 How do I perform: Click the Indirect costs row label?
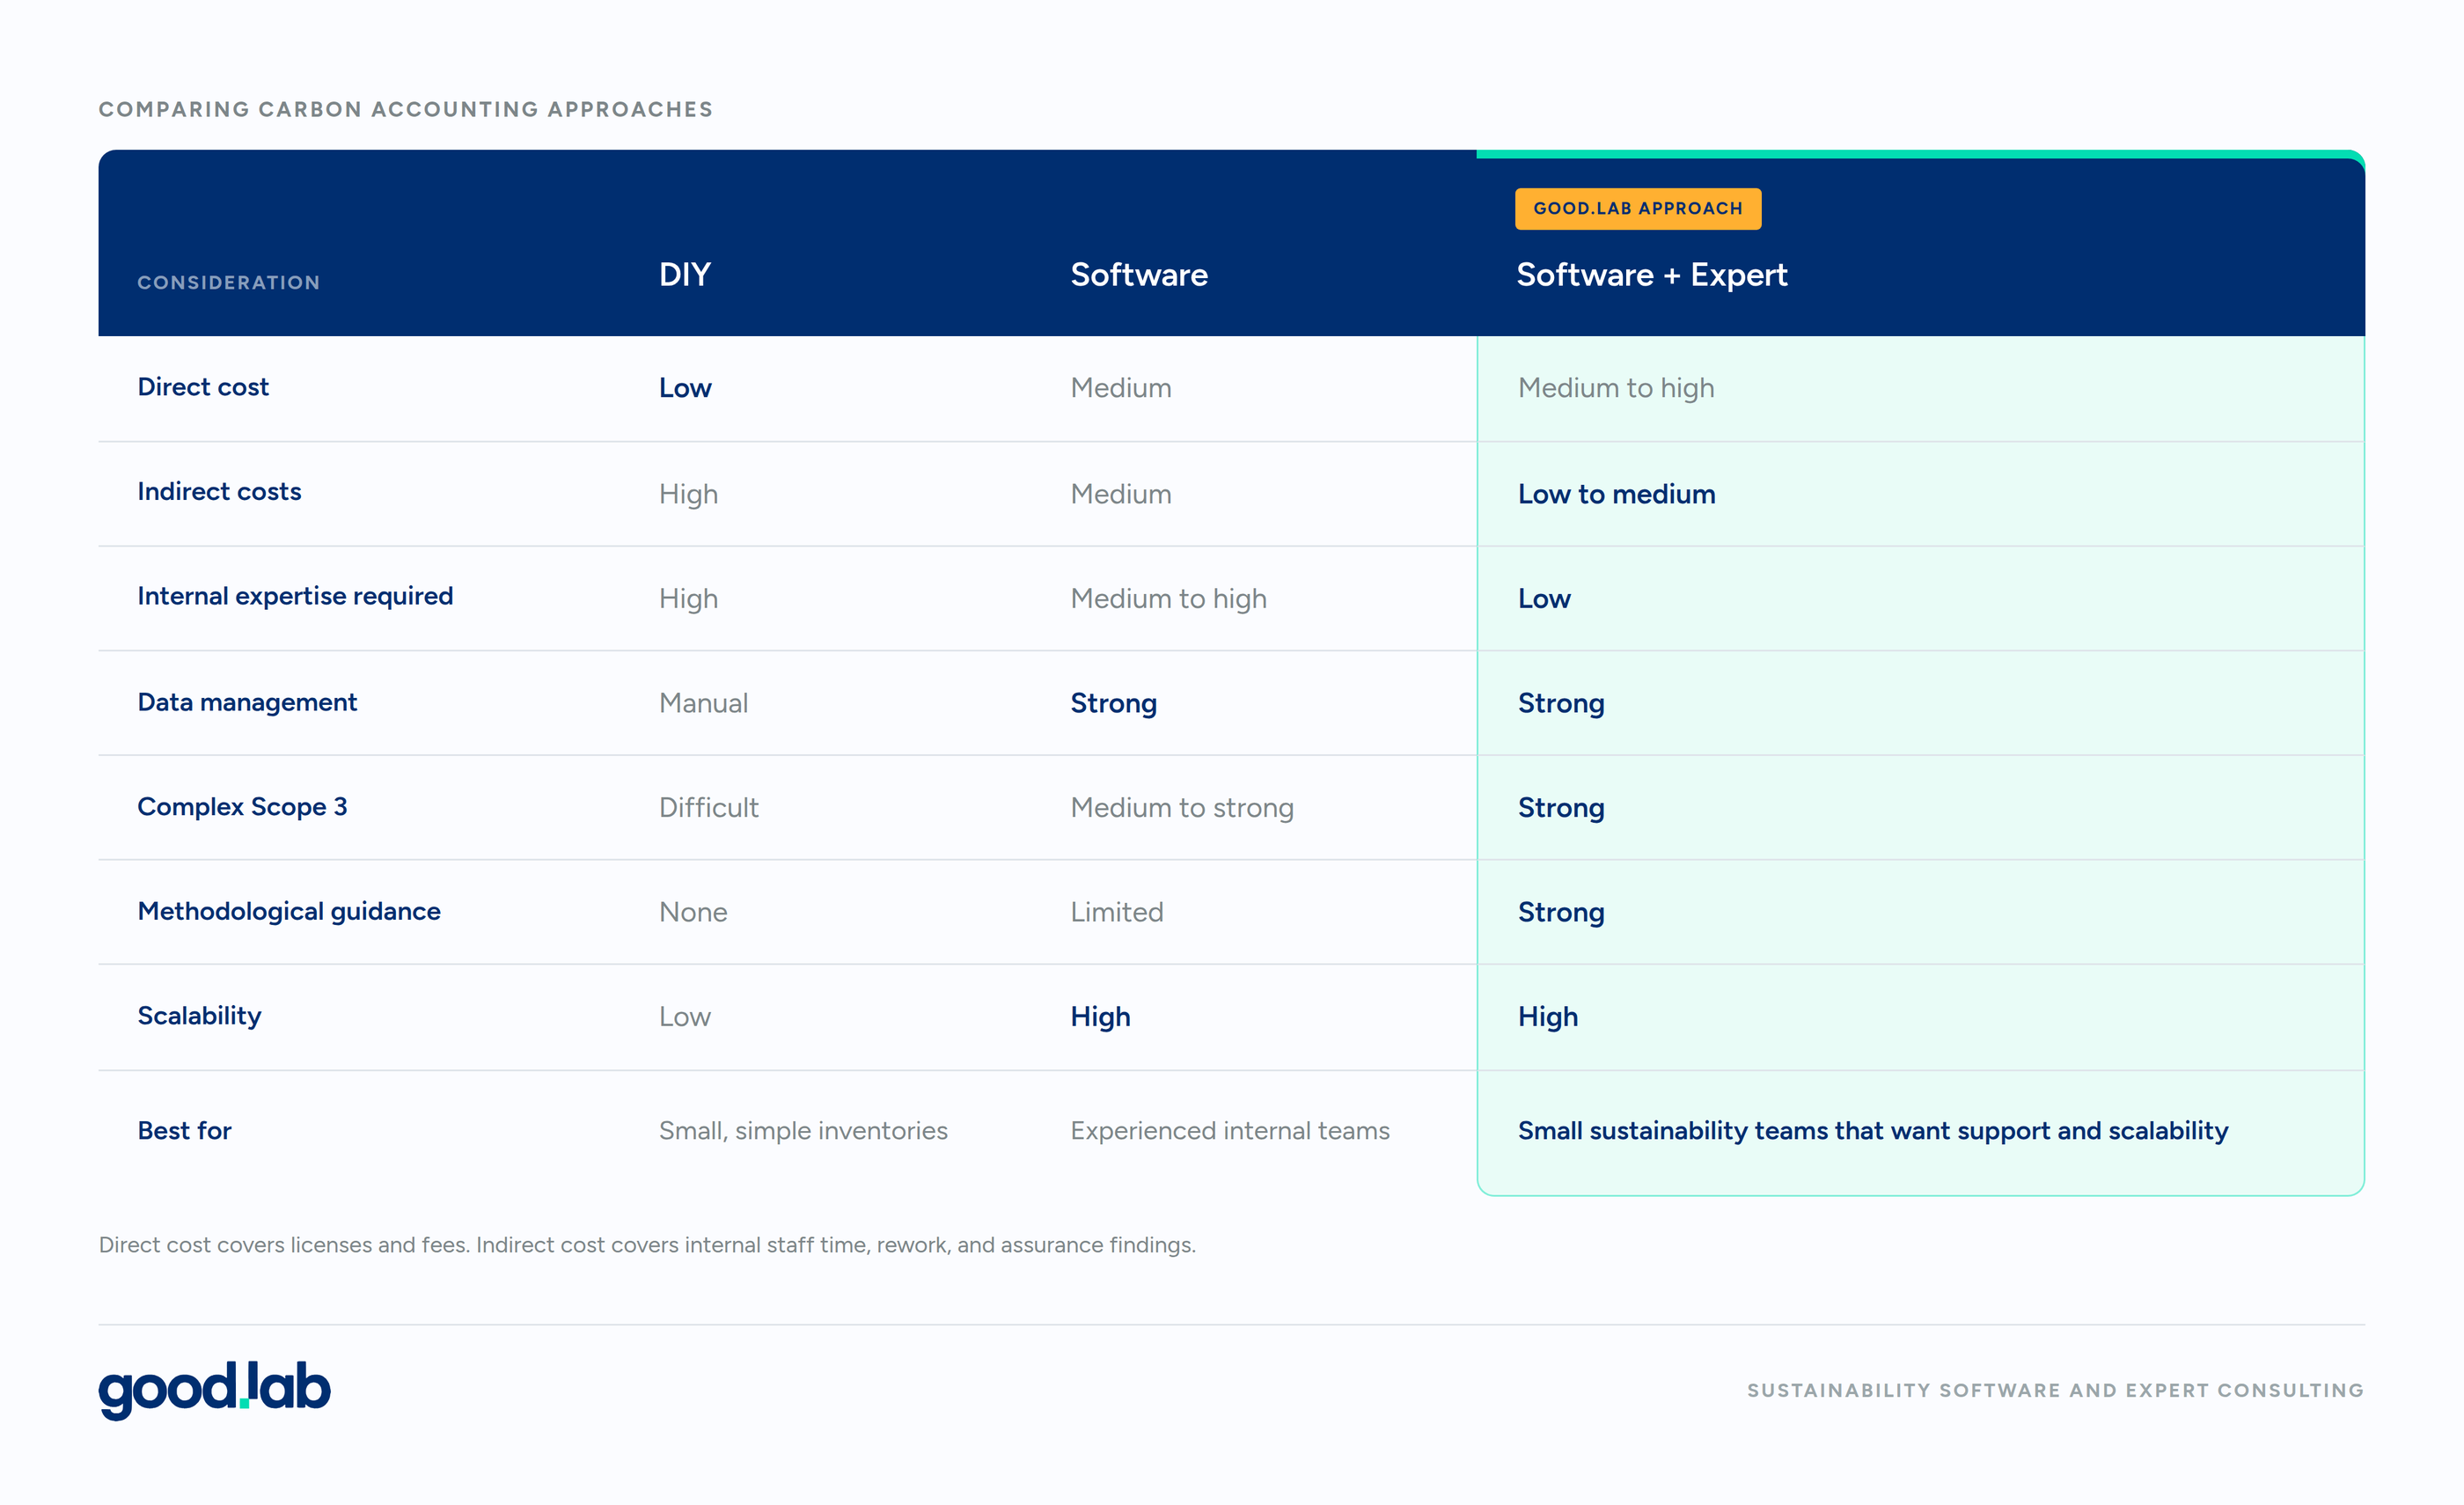point(219,492)
